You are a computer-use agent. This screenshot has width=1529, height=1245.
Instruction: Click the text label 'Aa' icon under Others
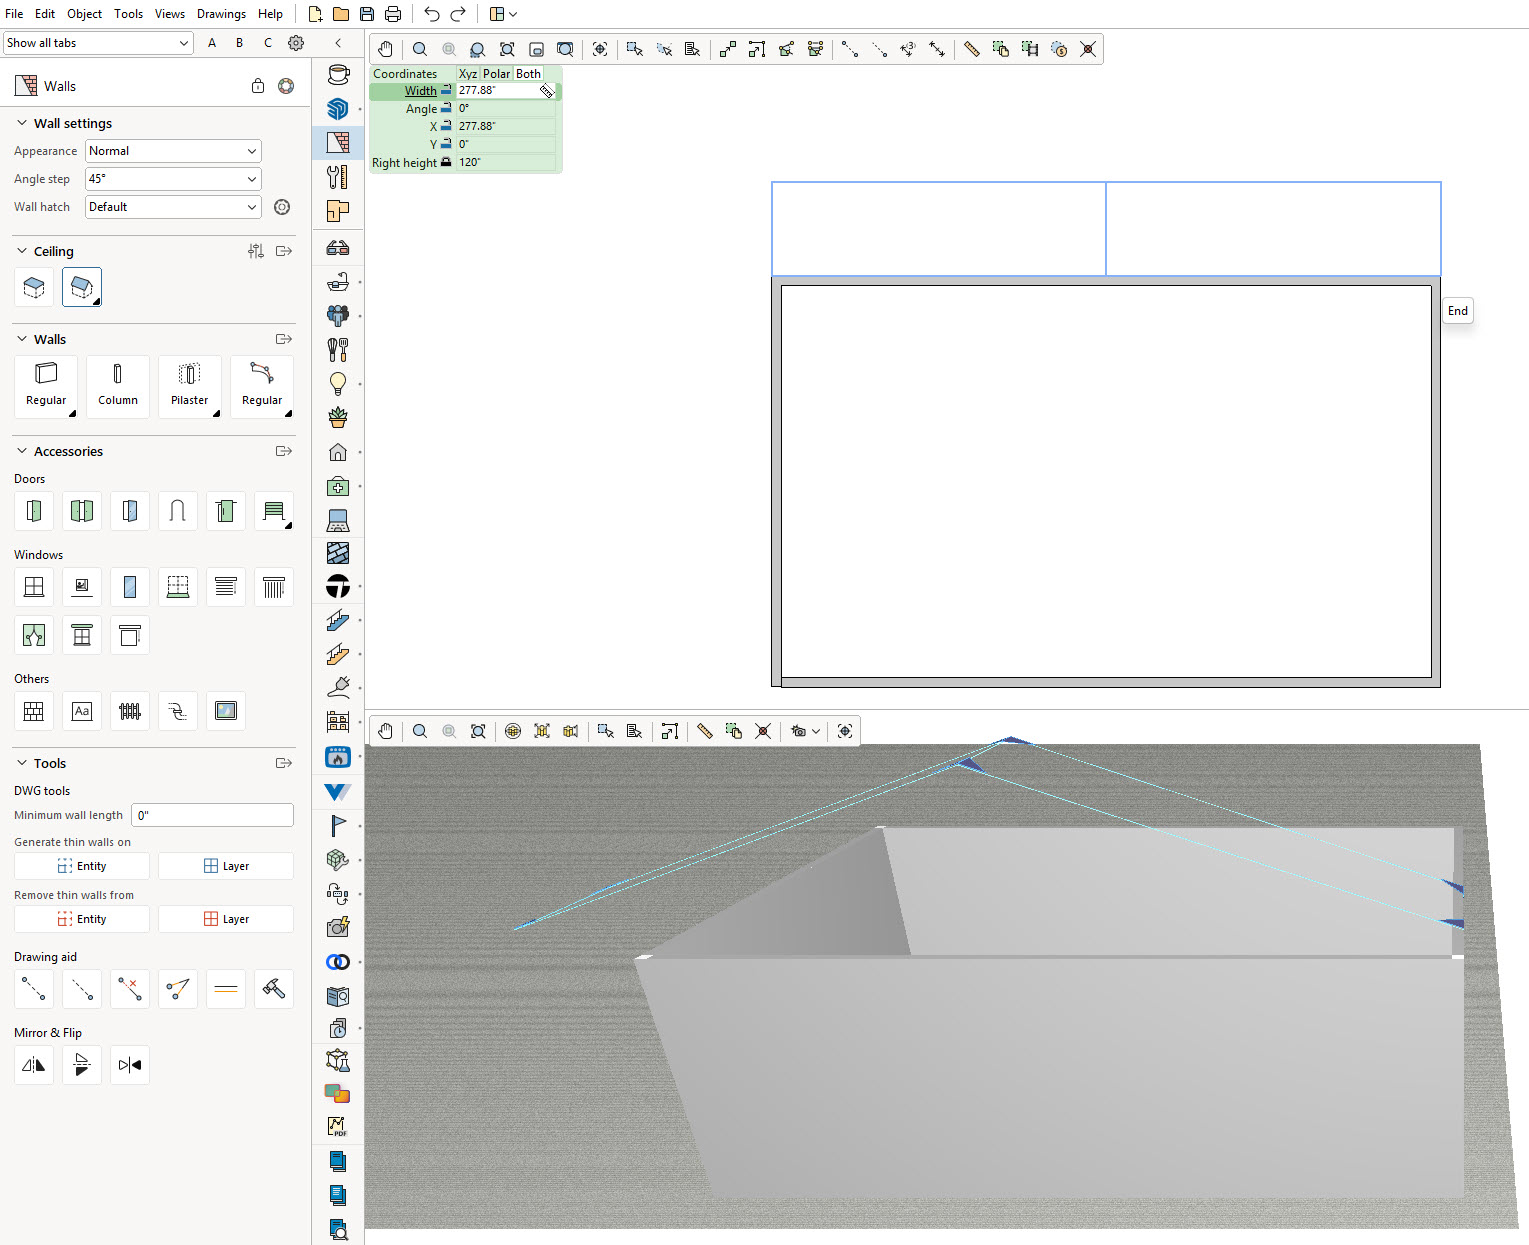[x=82, y=711]
